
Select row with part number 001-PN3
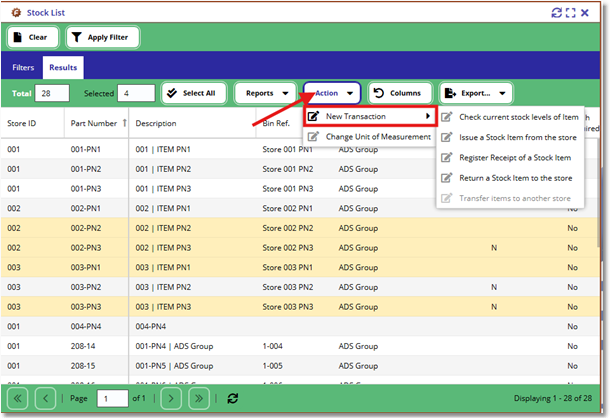click(300, 189)
